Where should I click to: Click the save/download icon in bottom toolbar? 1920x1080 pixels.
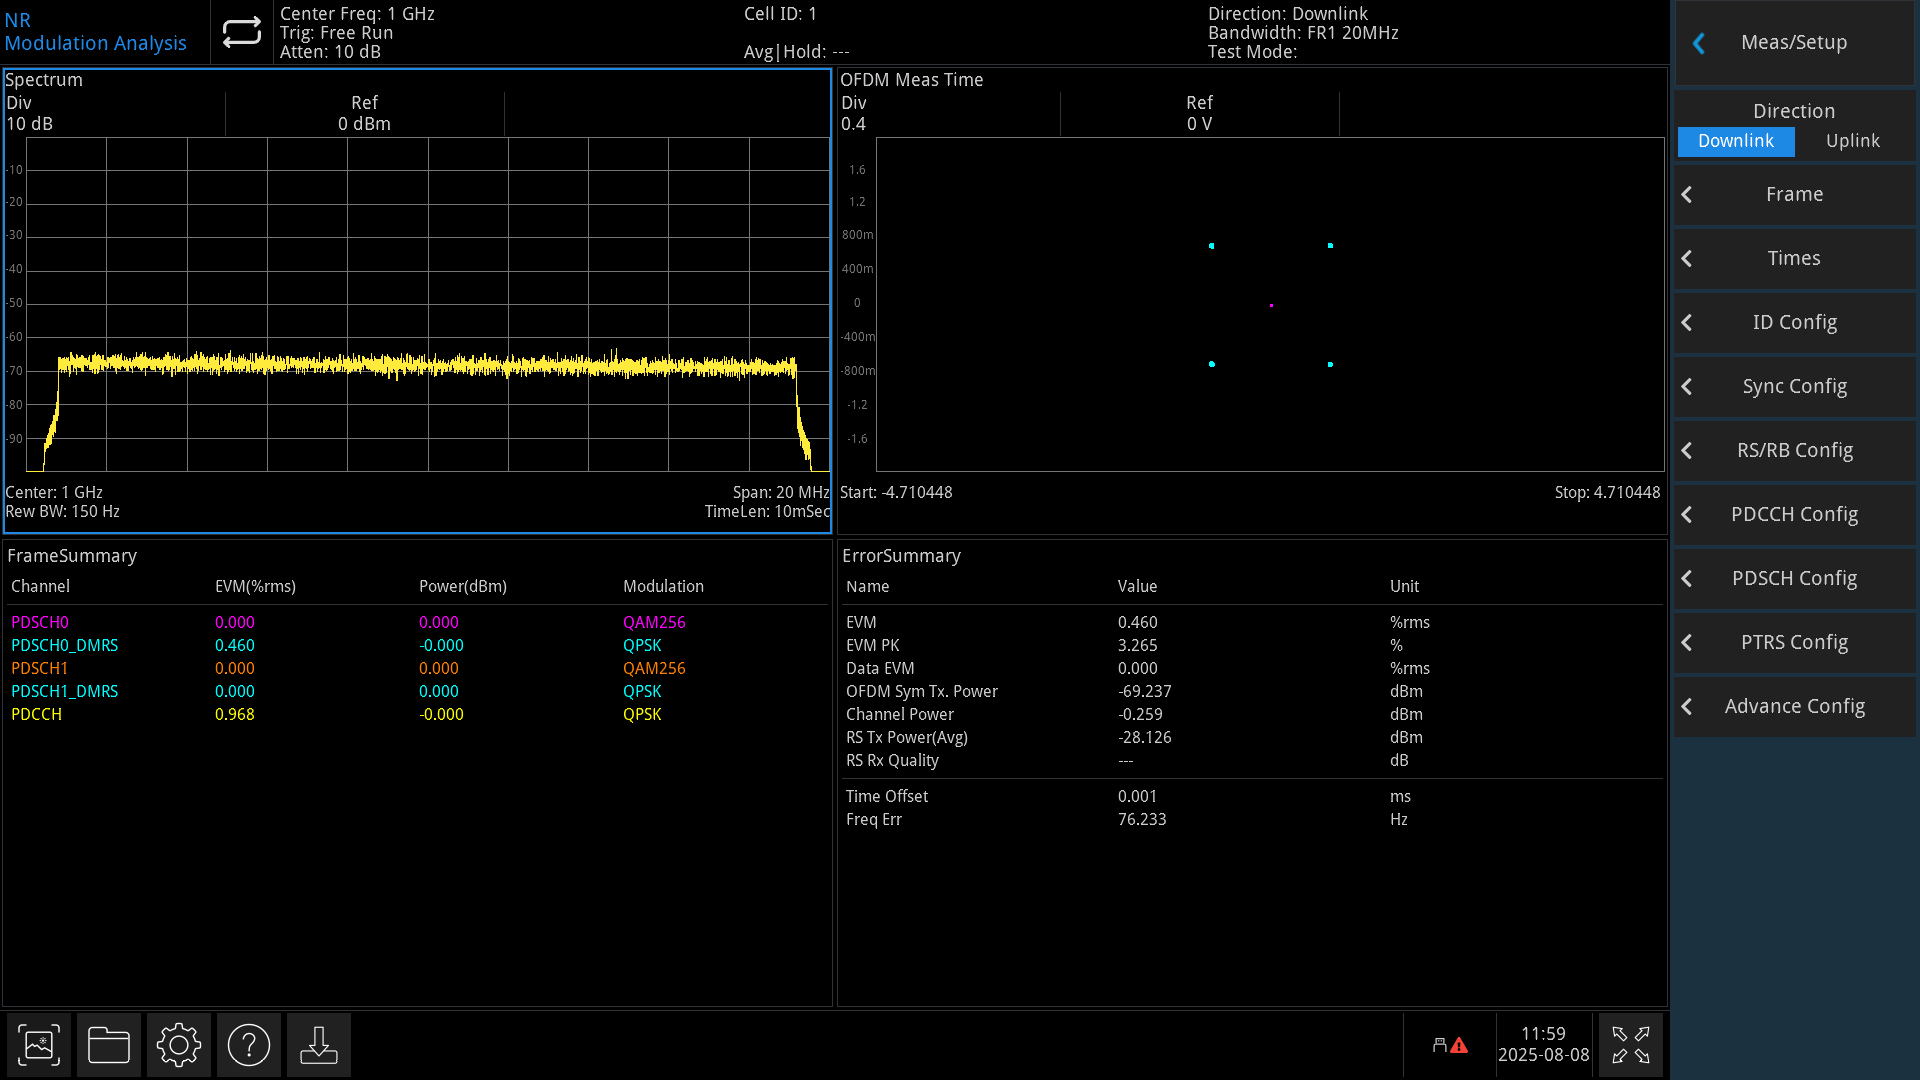(318, 1044)
